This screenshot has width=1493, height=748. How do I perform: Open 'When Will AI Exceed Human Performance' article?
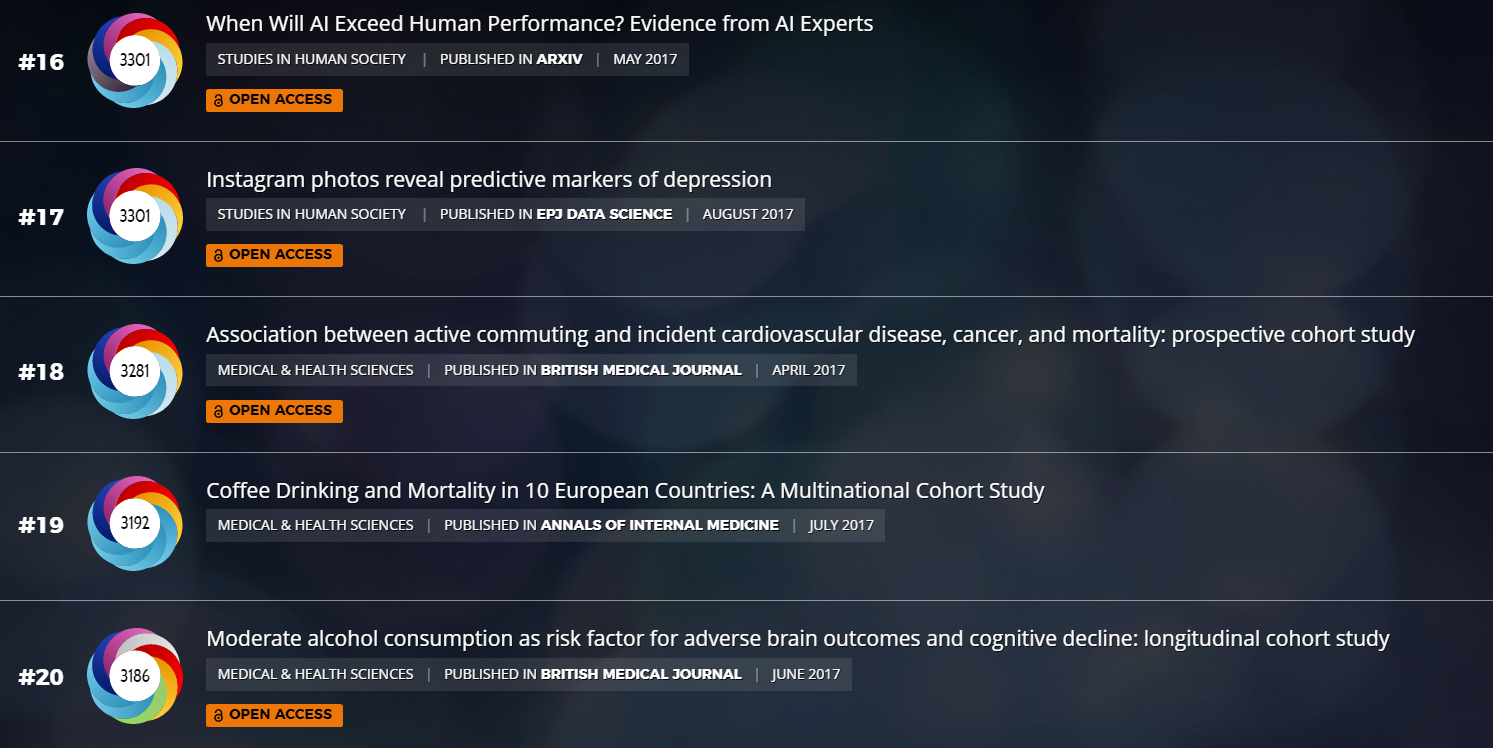tap(539, 23)
